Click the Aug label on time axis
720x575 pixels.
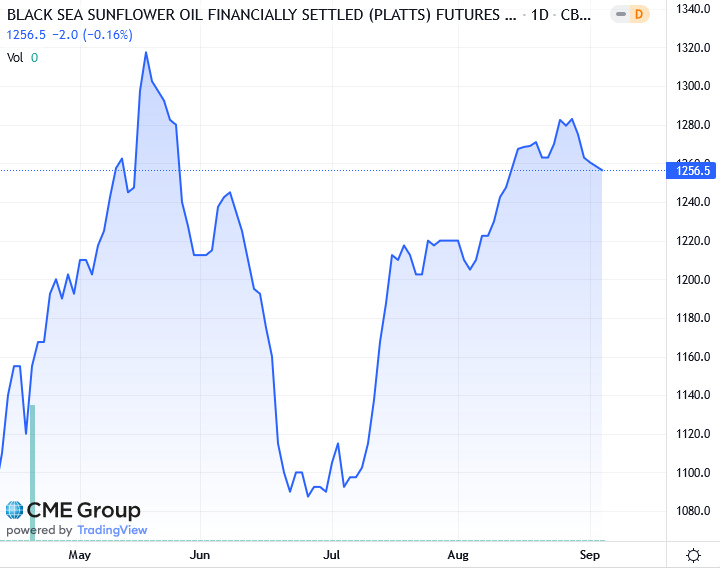pyautogui.click(x=458, y=554)
